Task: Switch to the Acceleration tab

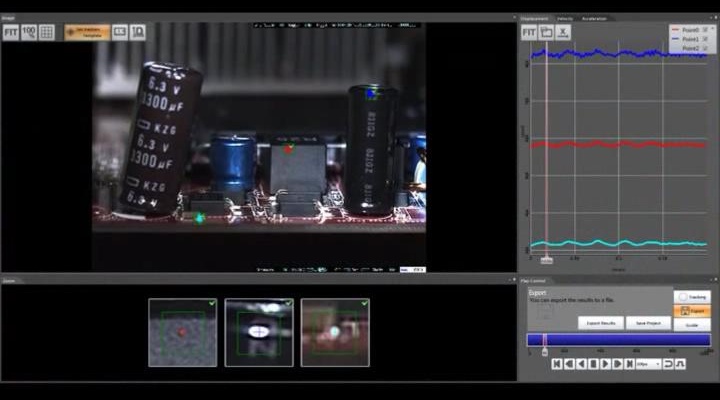Action: [594, 18]
